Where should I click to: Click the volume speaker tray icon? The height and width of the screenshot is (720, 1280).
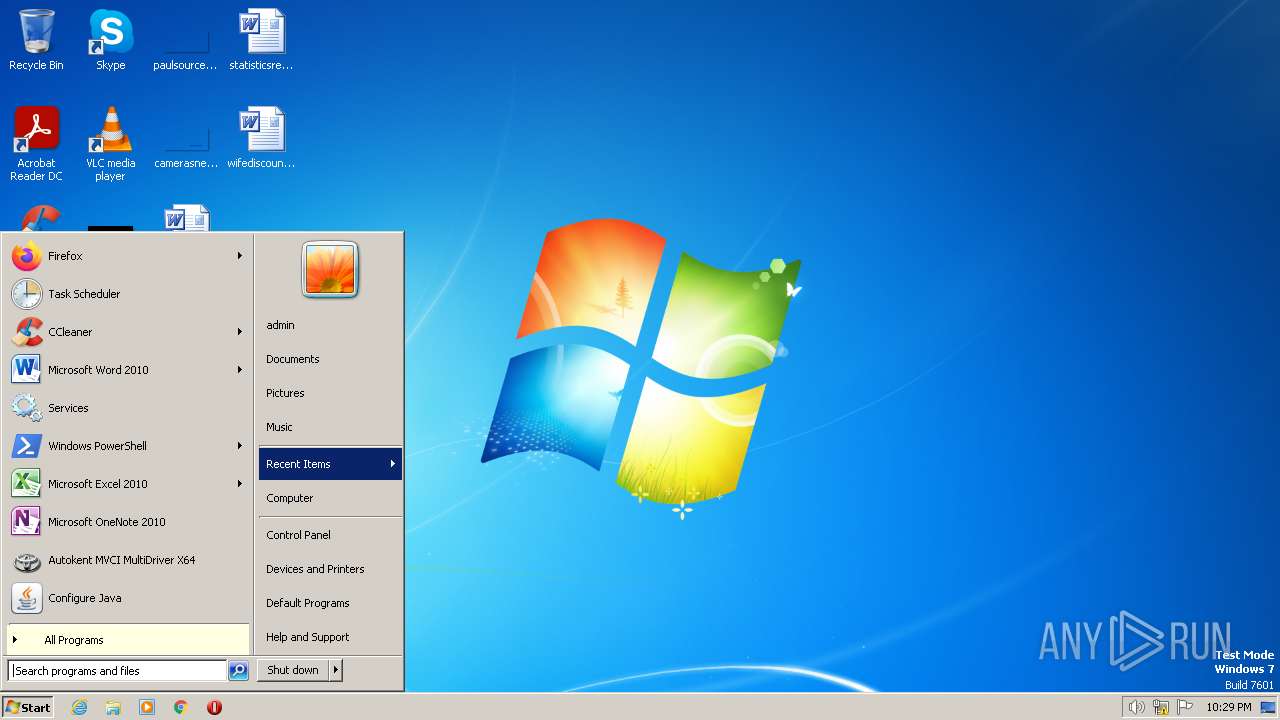point(1136,707)
